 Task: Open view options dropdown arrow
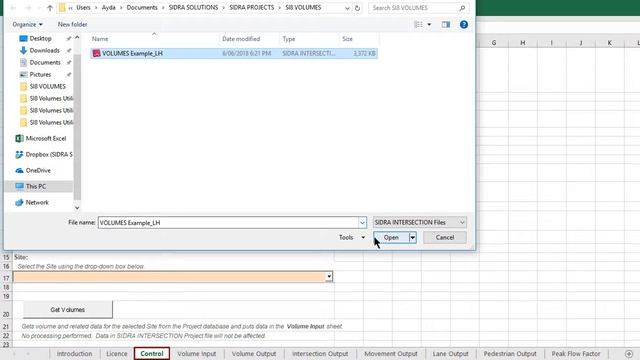click(429, 24)
